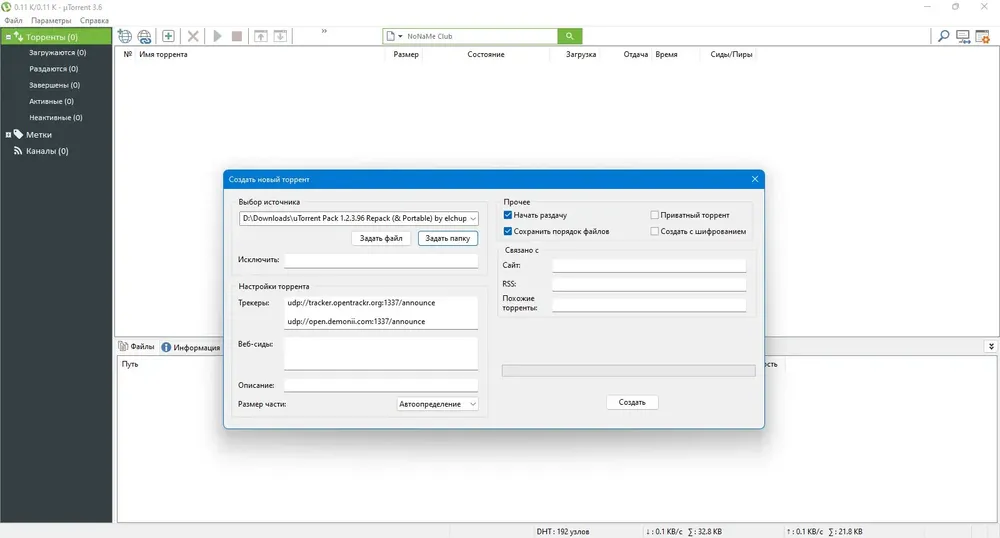This screenshot has height=538, width=1000.
Task: Click the Create new torrent plus icon
Action: click(x=168, y=36)
